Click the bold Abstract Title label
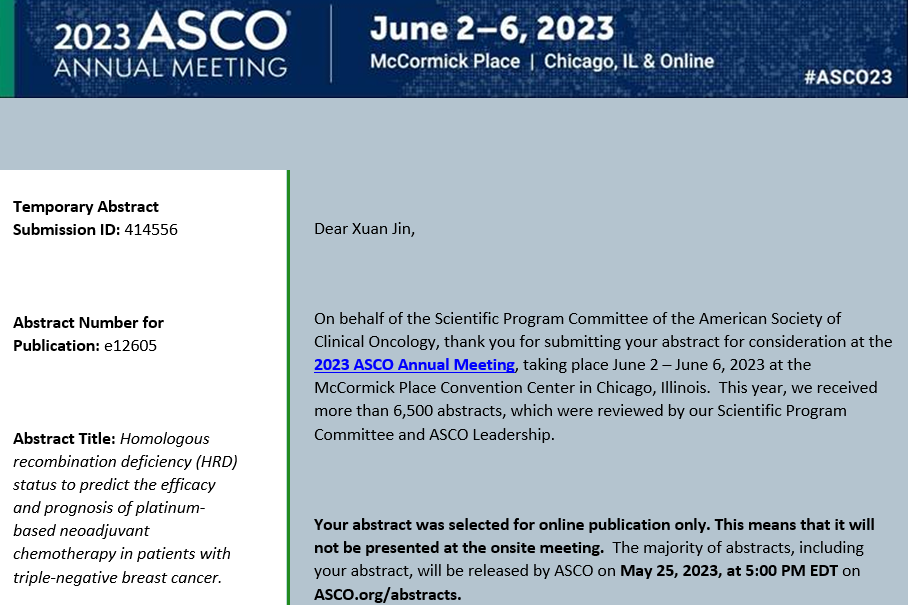This screenshot has height=605, width=908. (x=64, y=439)
